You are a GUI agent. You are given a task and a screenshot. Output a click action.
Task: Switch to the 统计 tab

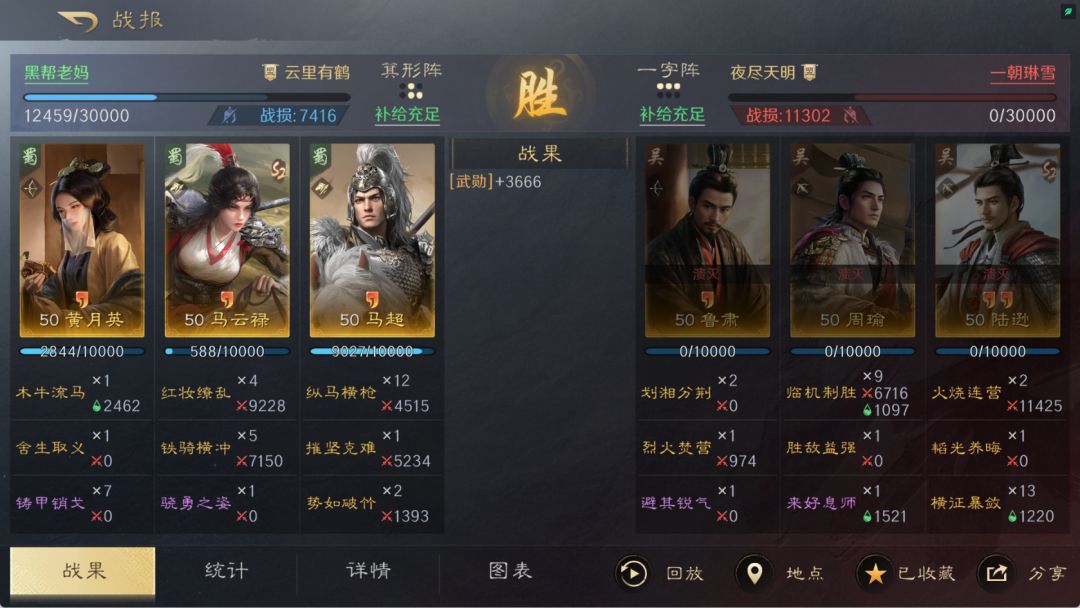click(226, 571)
